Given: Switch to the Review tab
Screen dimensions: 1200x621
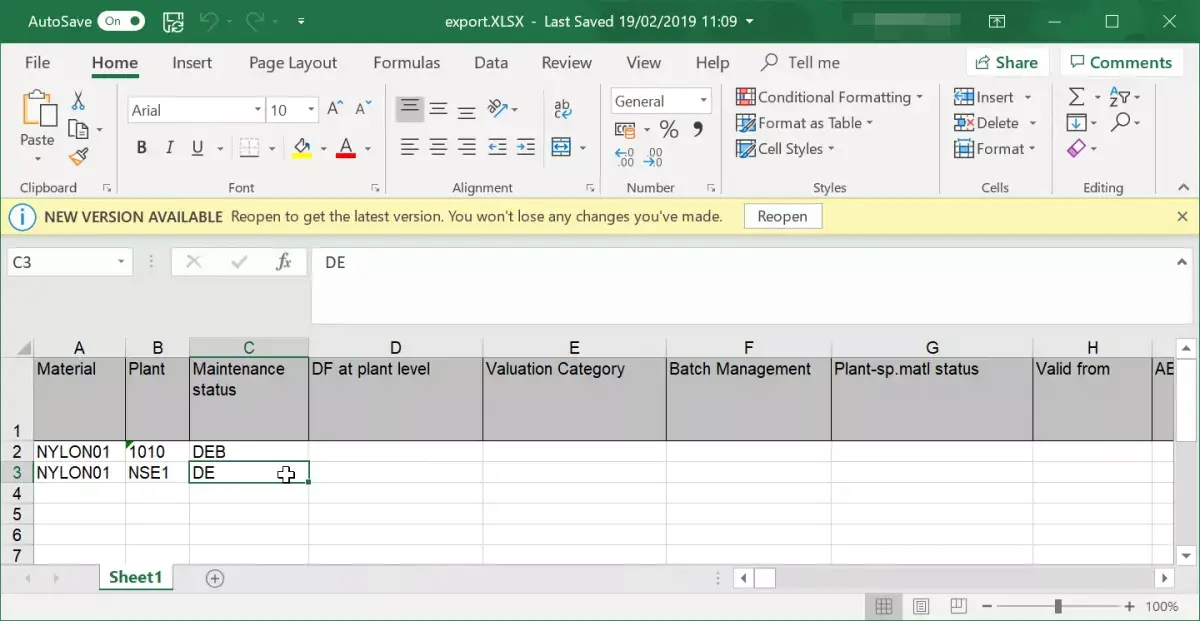Looking at the screenshot, I should (567, 62).
